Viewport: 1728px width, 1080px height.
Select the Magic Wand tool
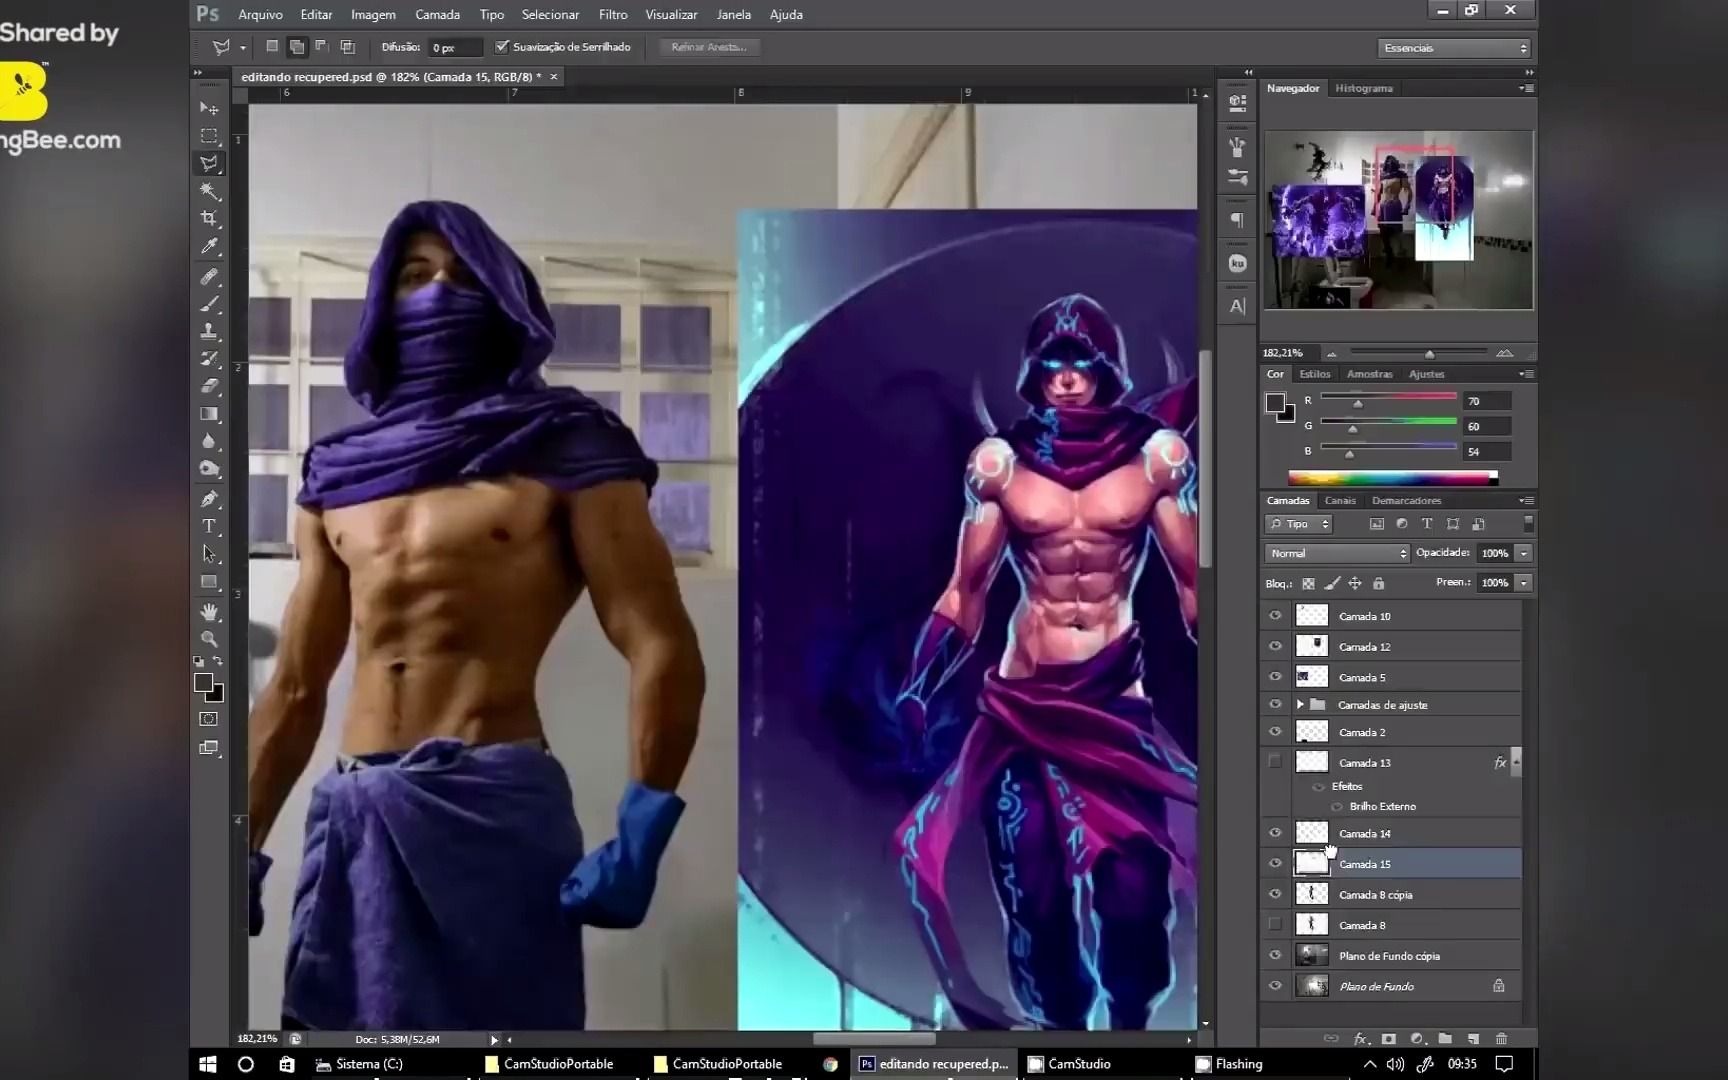click(209, 191)
